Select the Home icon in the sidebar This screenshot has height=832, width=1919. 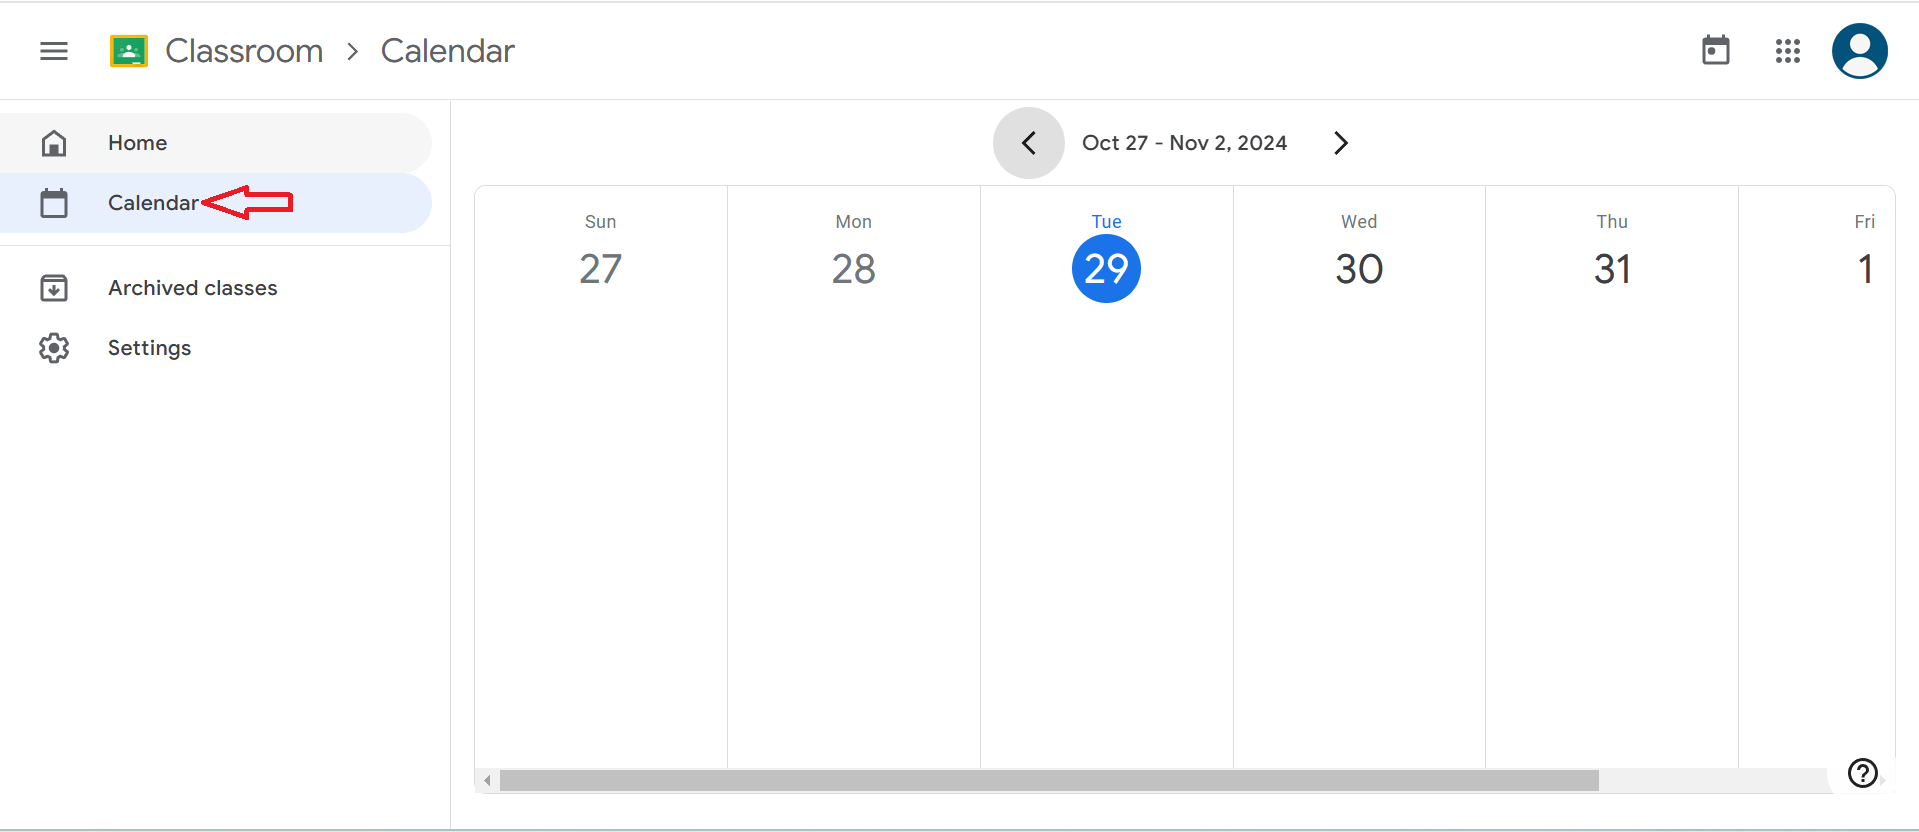54,142
